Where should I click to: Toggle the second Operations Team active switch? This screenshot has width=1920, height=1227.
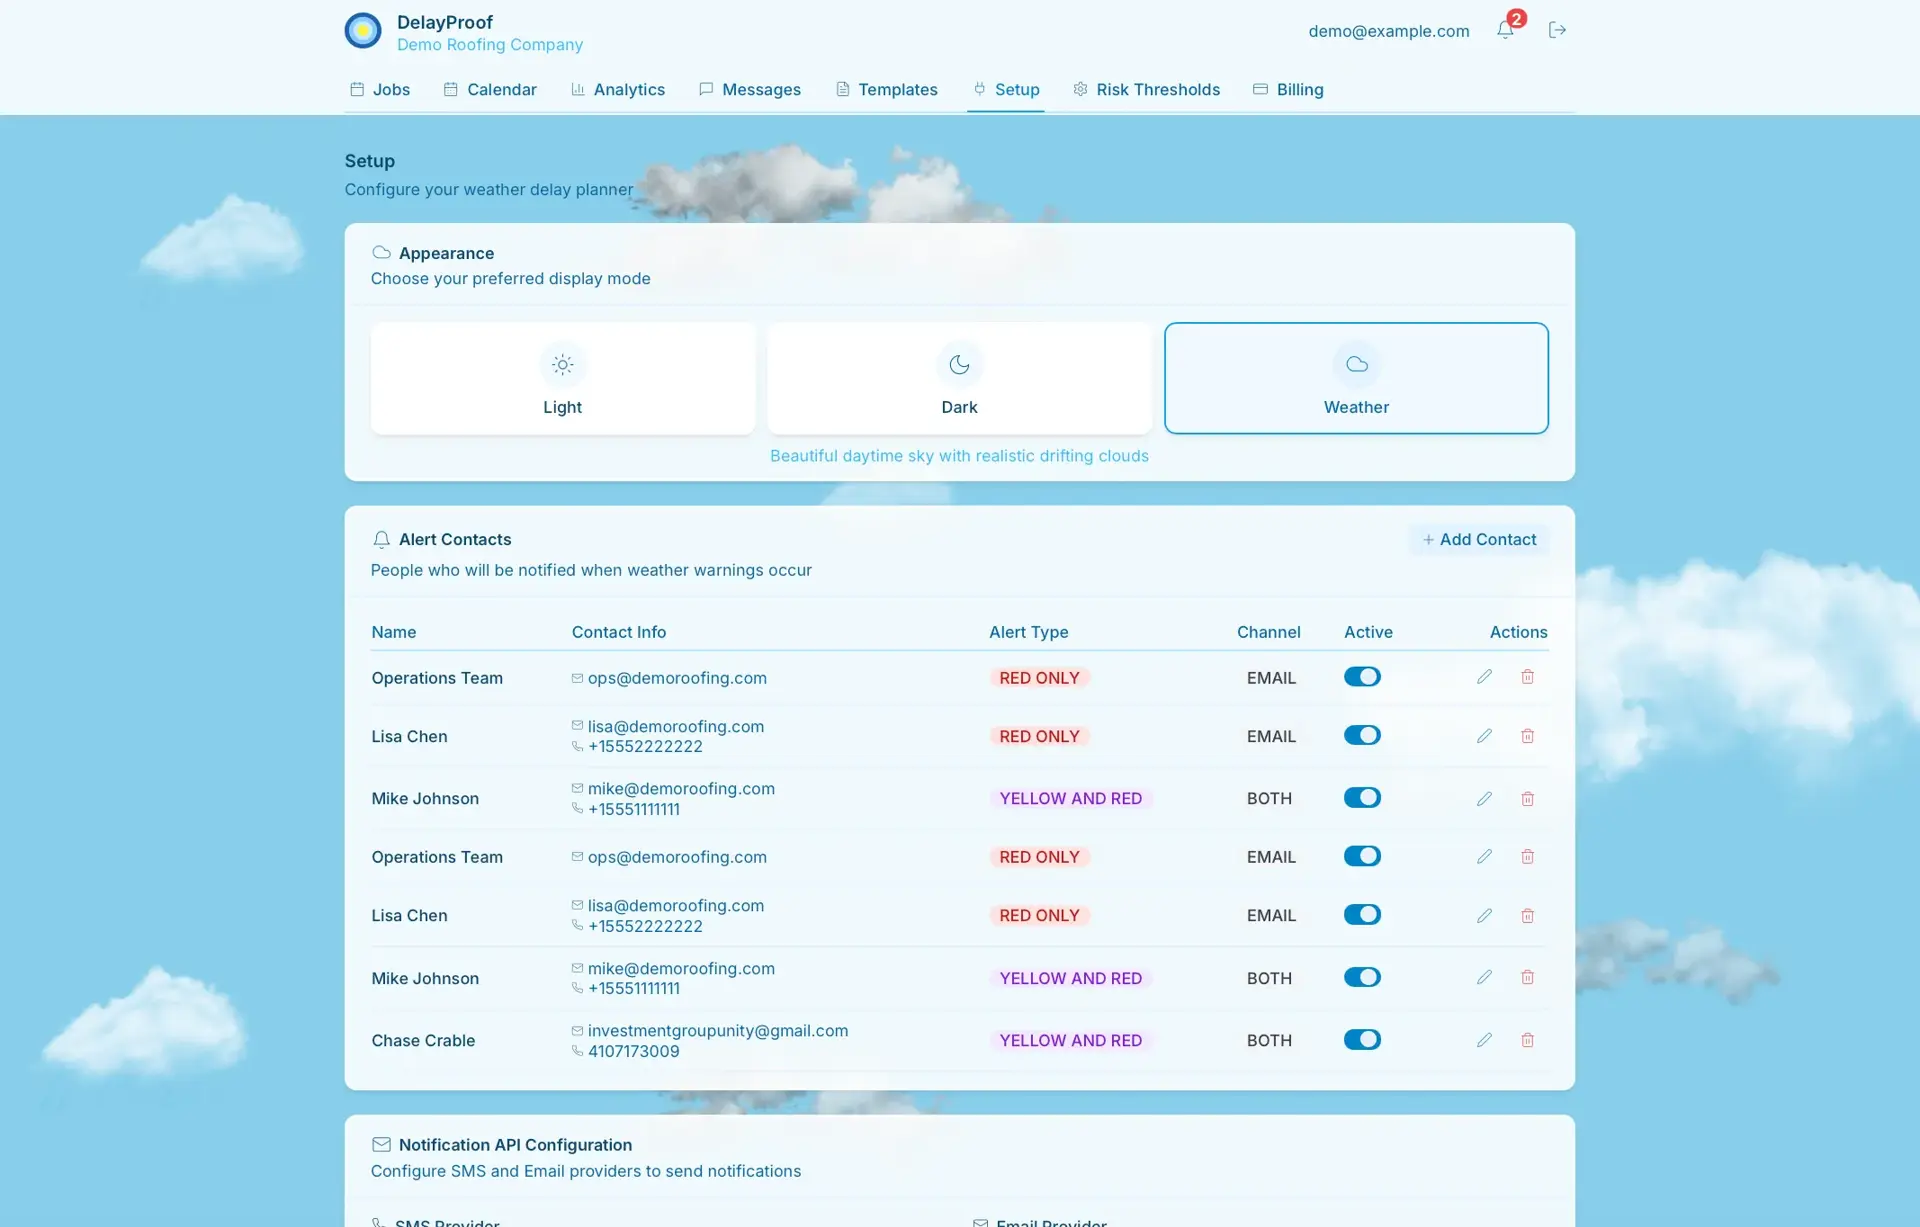click(1362, 856)
